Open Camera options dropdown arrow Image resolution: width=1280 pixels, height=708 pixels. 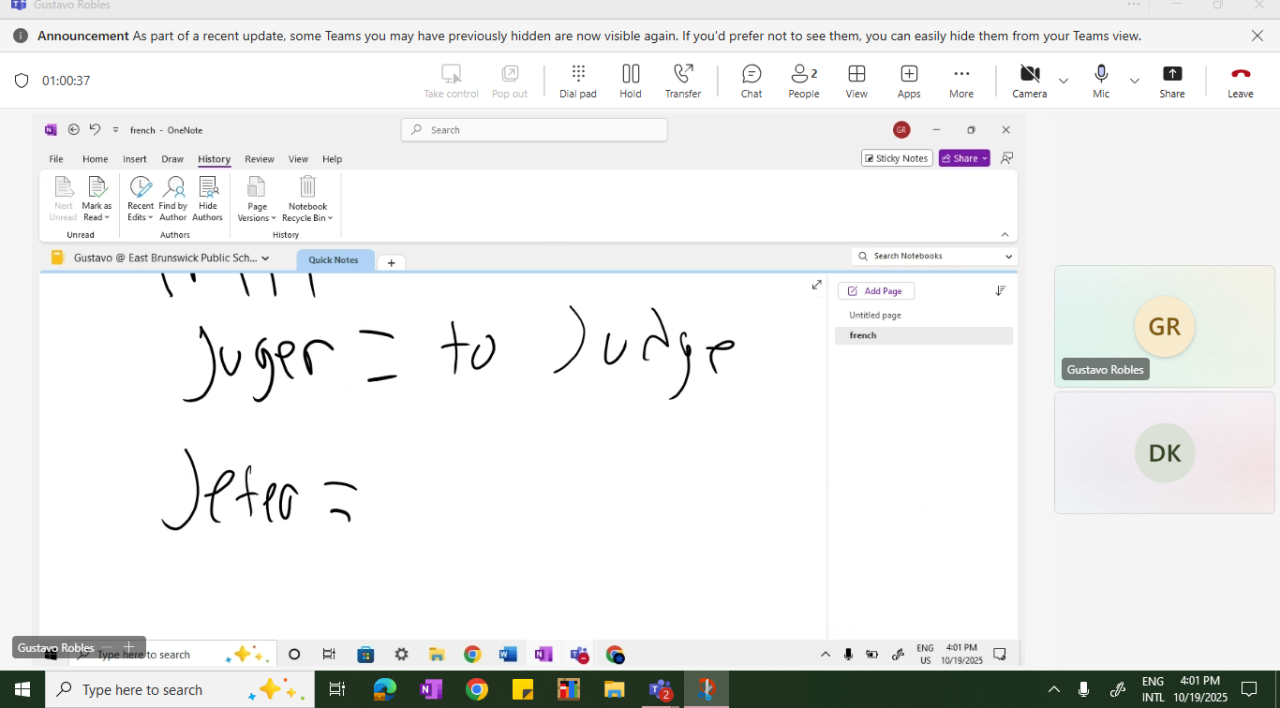tap(1063, 81)
